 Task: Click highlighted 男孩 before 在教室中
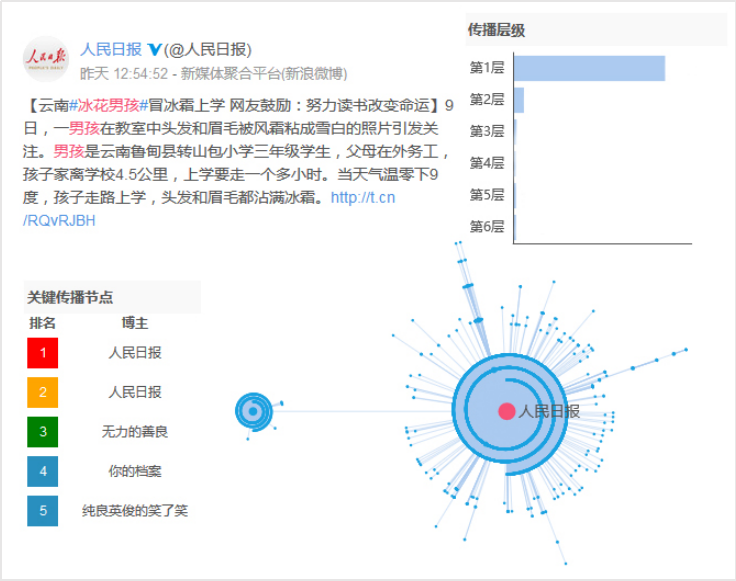[84, 129]
